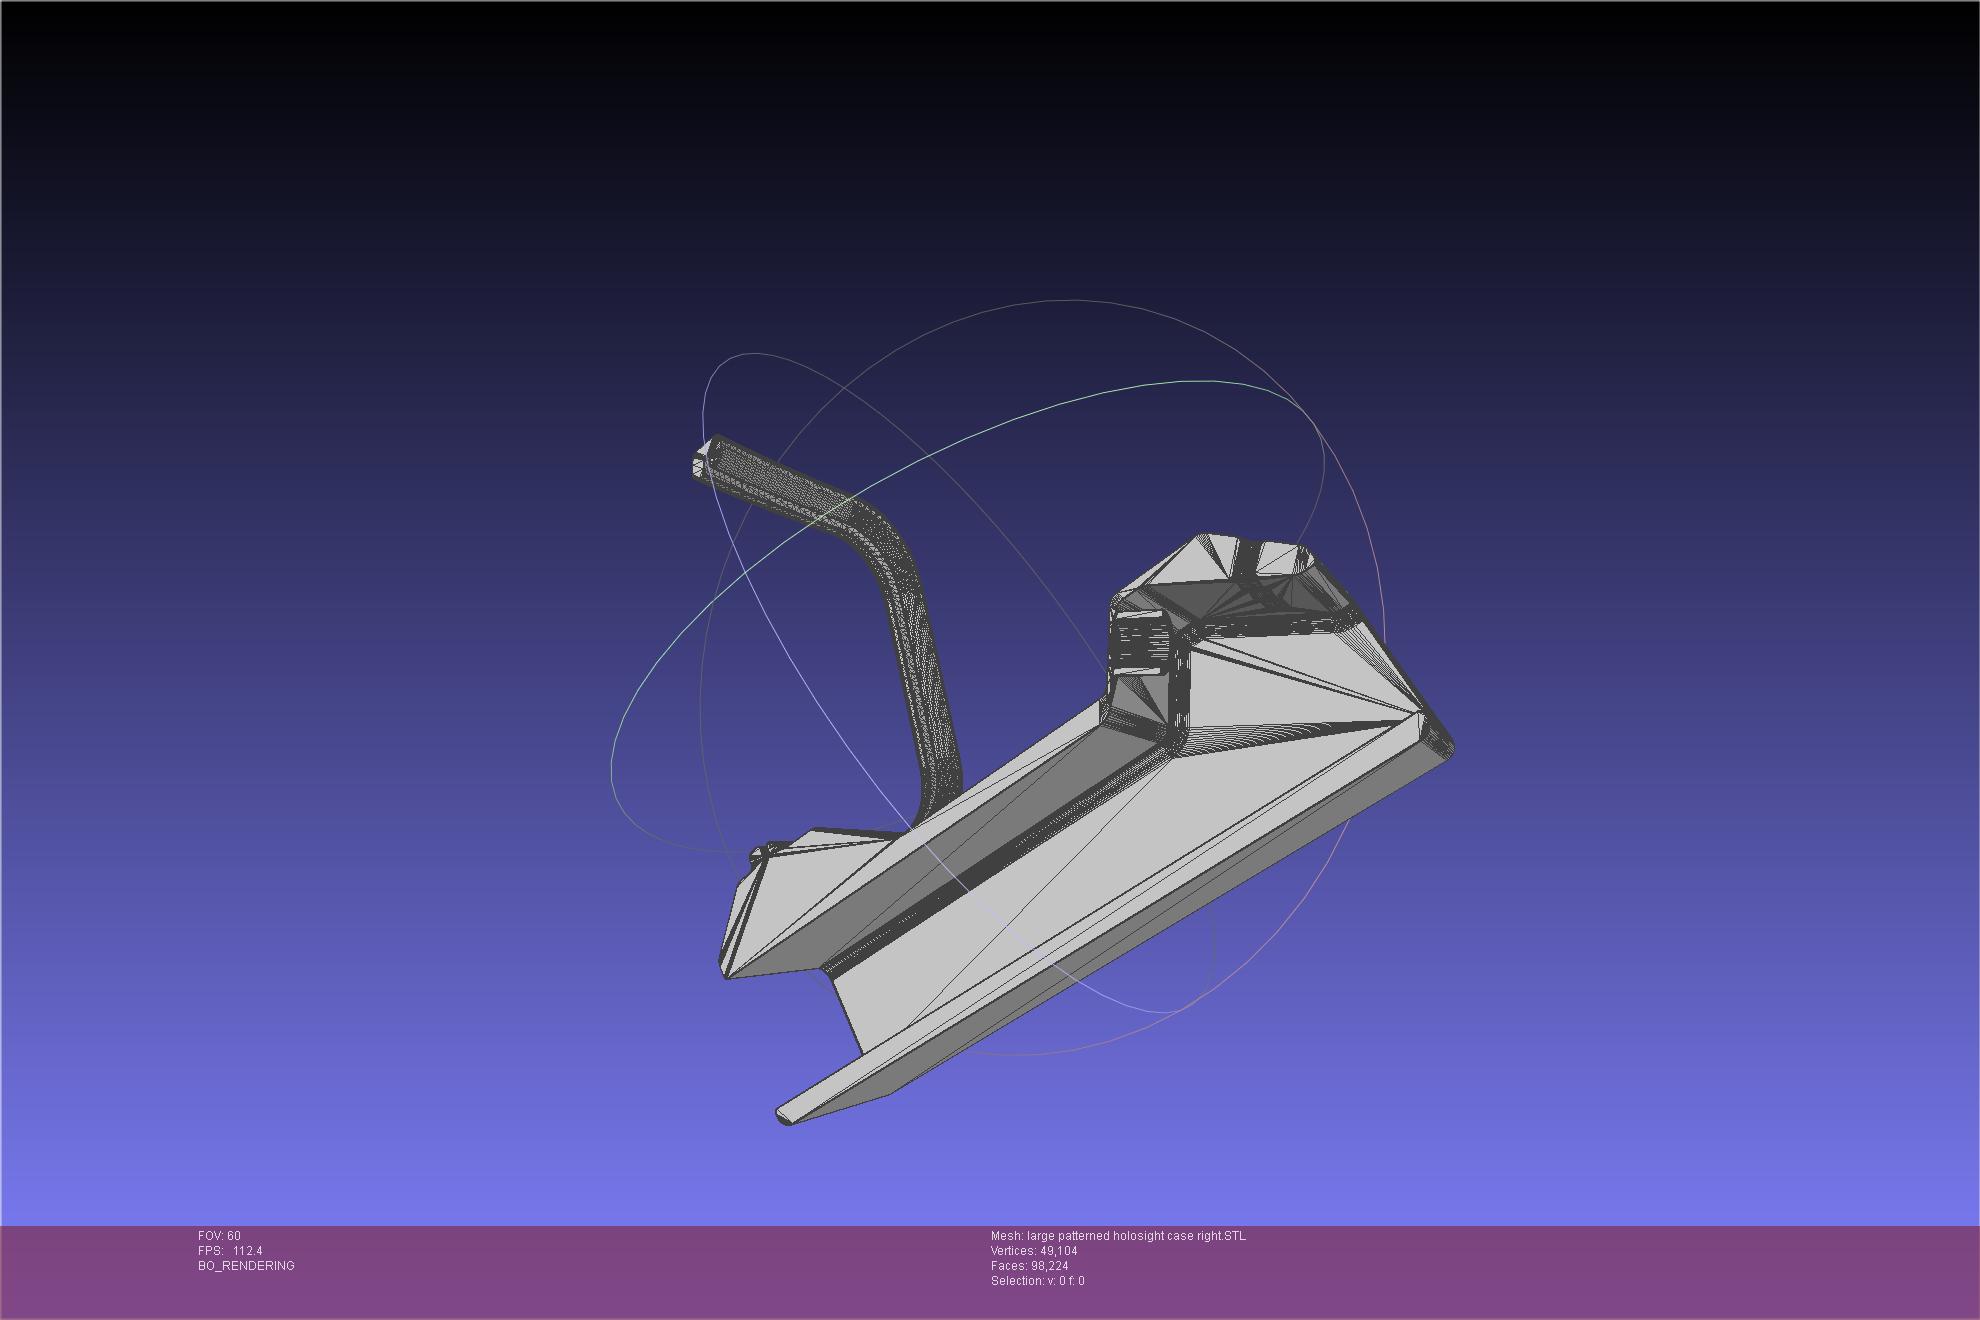Click the Vertices: 49,104 count
1980x1320 pixels.
1034,1250
